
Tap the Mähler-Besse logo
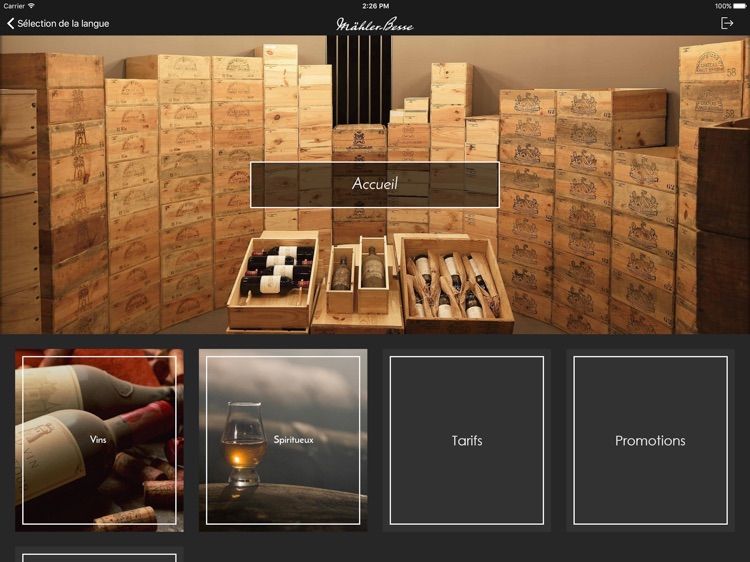tap(375, 24)
